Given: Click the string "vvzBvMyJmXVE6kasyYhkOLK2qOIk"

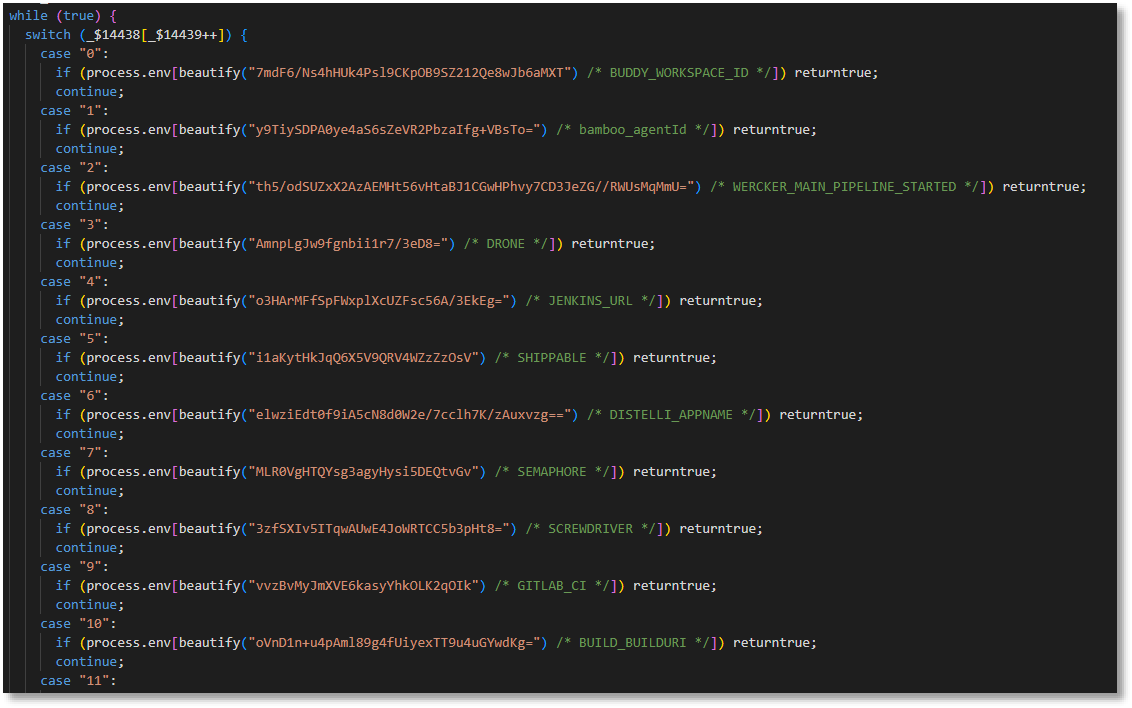Looking at the screenshot, I should pos(364,586).
